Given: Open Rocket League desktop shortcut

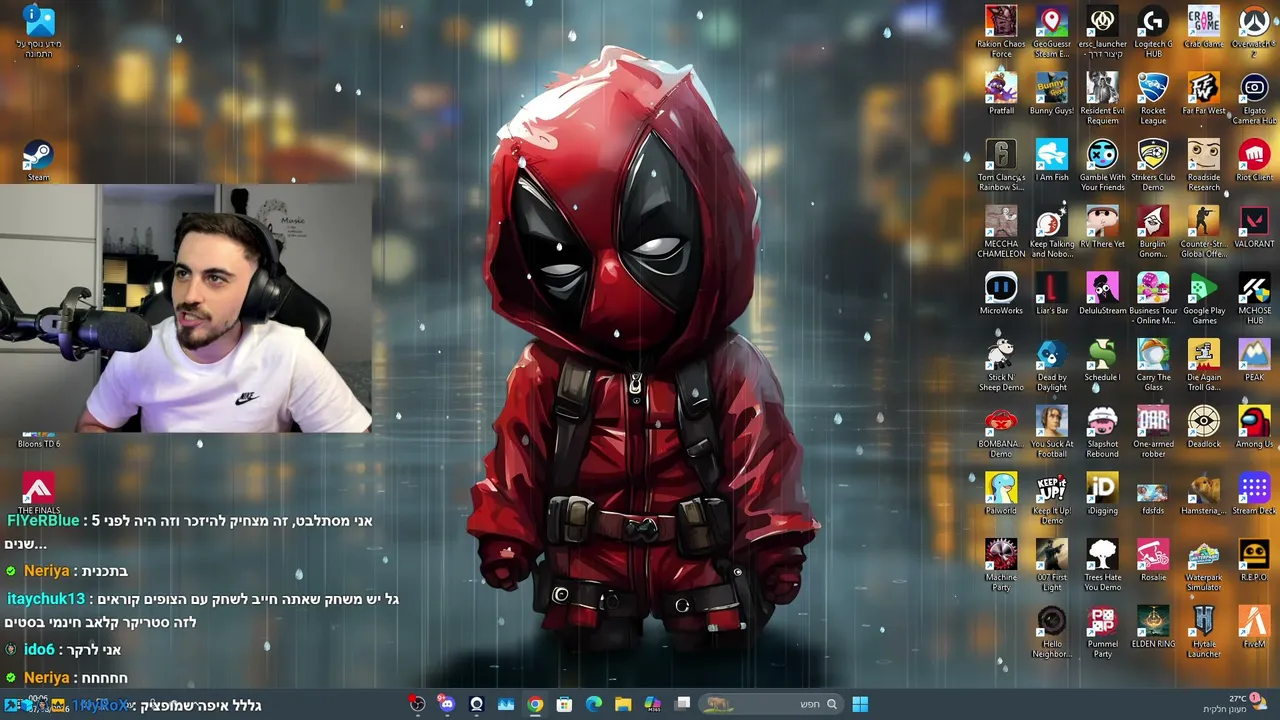Looking at the screenshot, I should click(1153, 99).
